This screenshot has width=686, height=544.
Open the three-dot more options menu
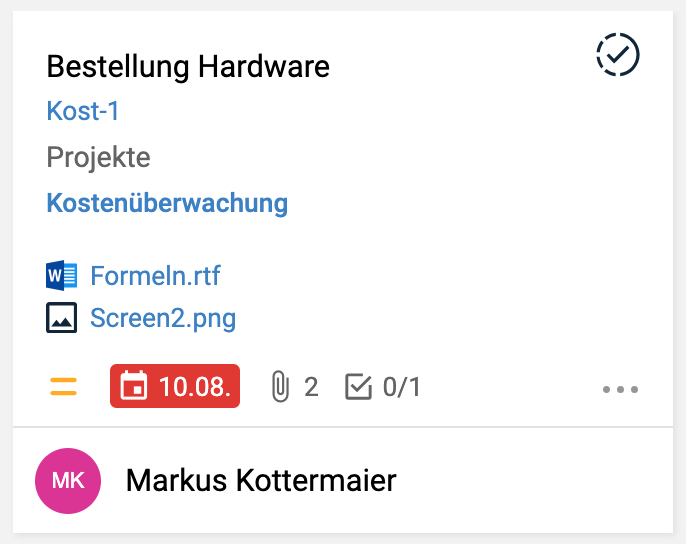(x=620, y=389)
